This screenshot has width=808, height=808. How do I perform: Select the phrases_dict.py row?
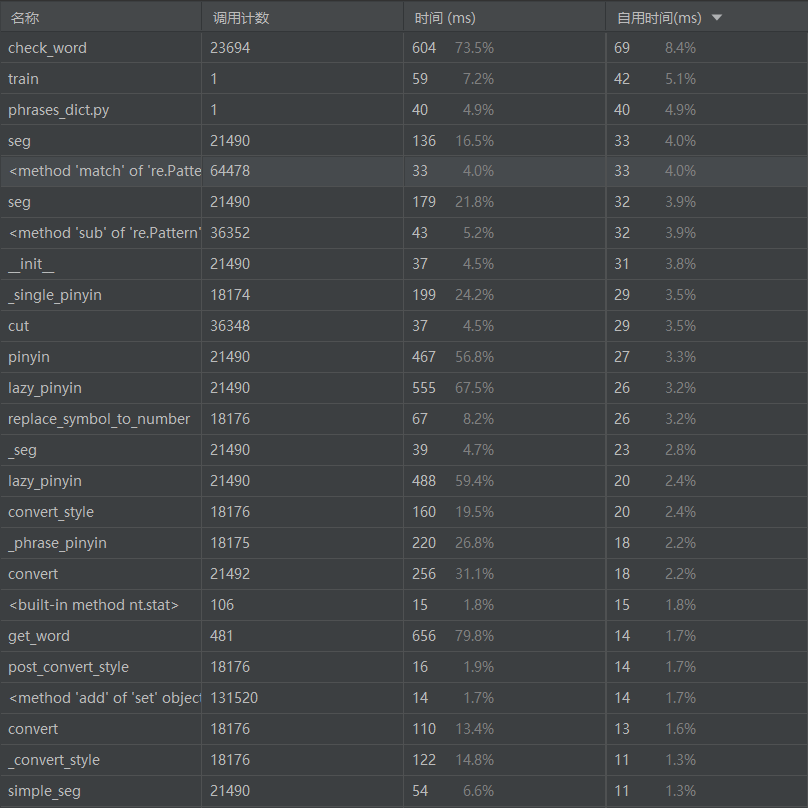[x=58, y=110]
